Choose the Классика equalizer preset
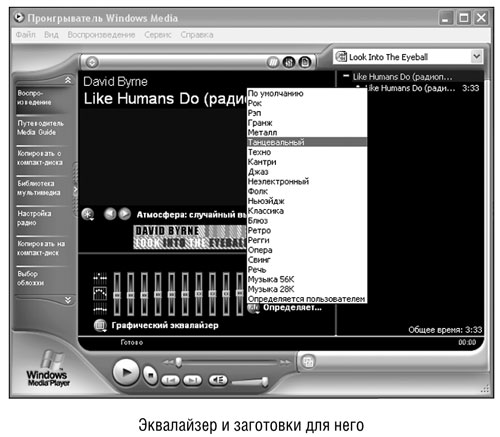 [307, 211]
